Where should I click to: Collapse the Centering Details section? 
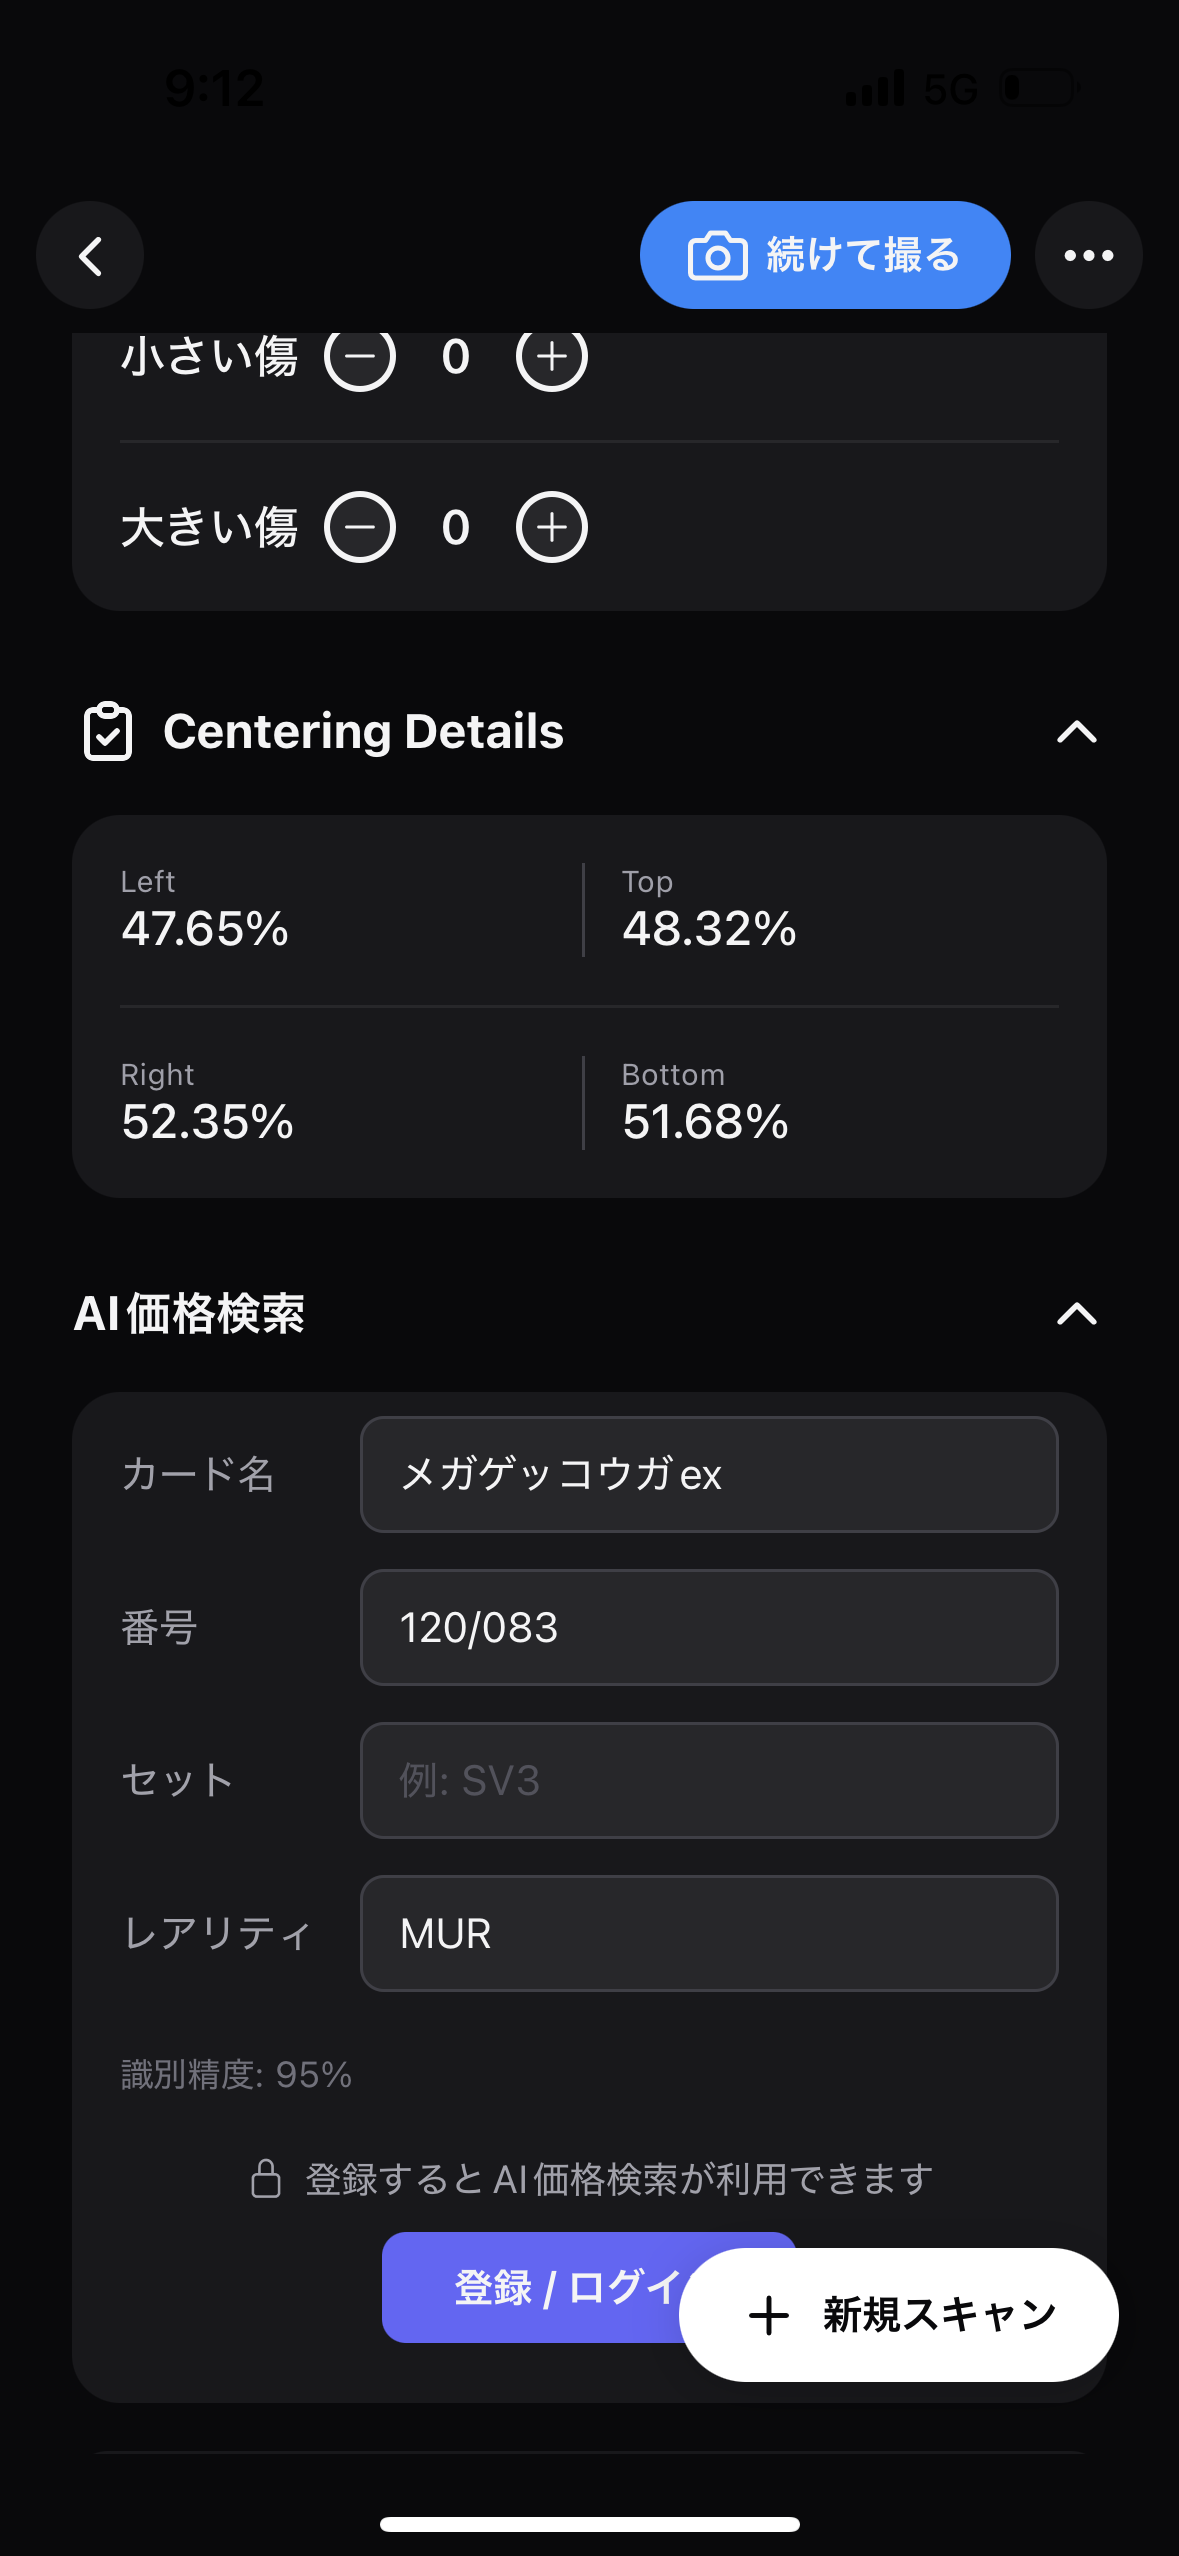tap(1077, 732)
